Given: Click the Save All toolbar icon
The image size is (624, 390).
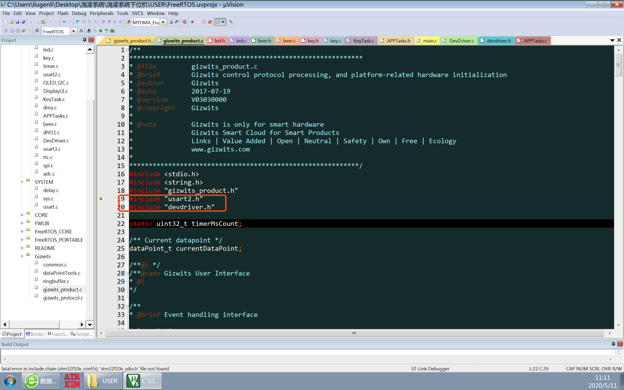Looking at the screenshot, I should tap(23, 22).
